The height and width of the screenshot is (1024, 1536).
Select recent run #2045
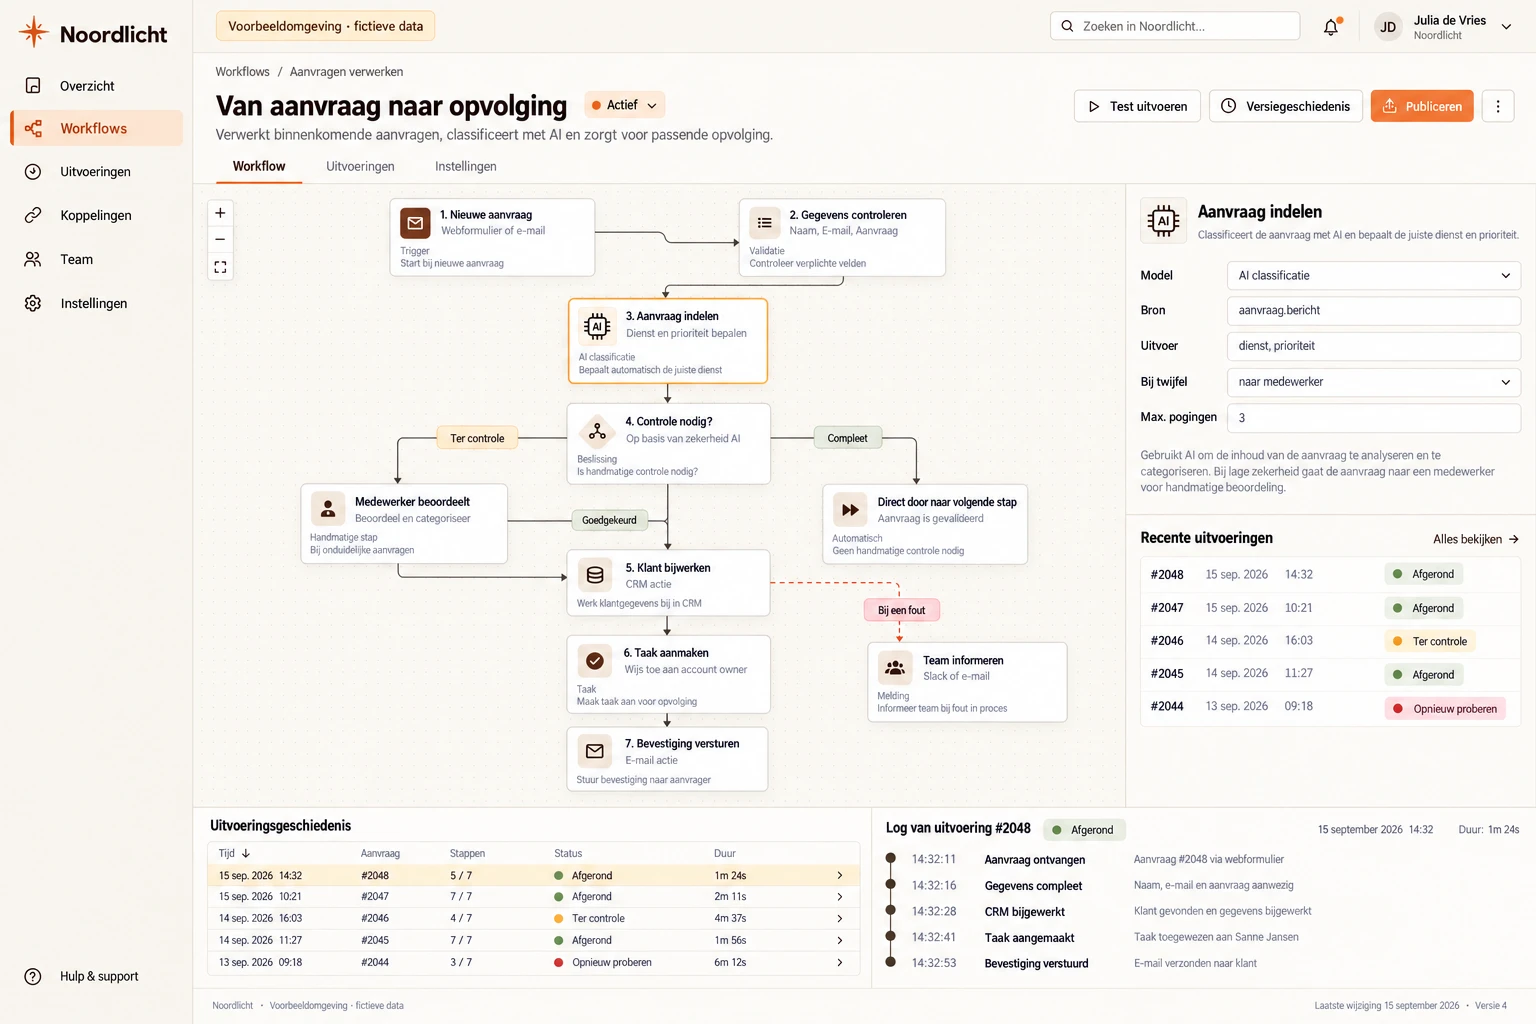pyautogui.click(x=1330, y=674)
